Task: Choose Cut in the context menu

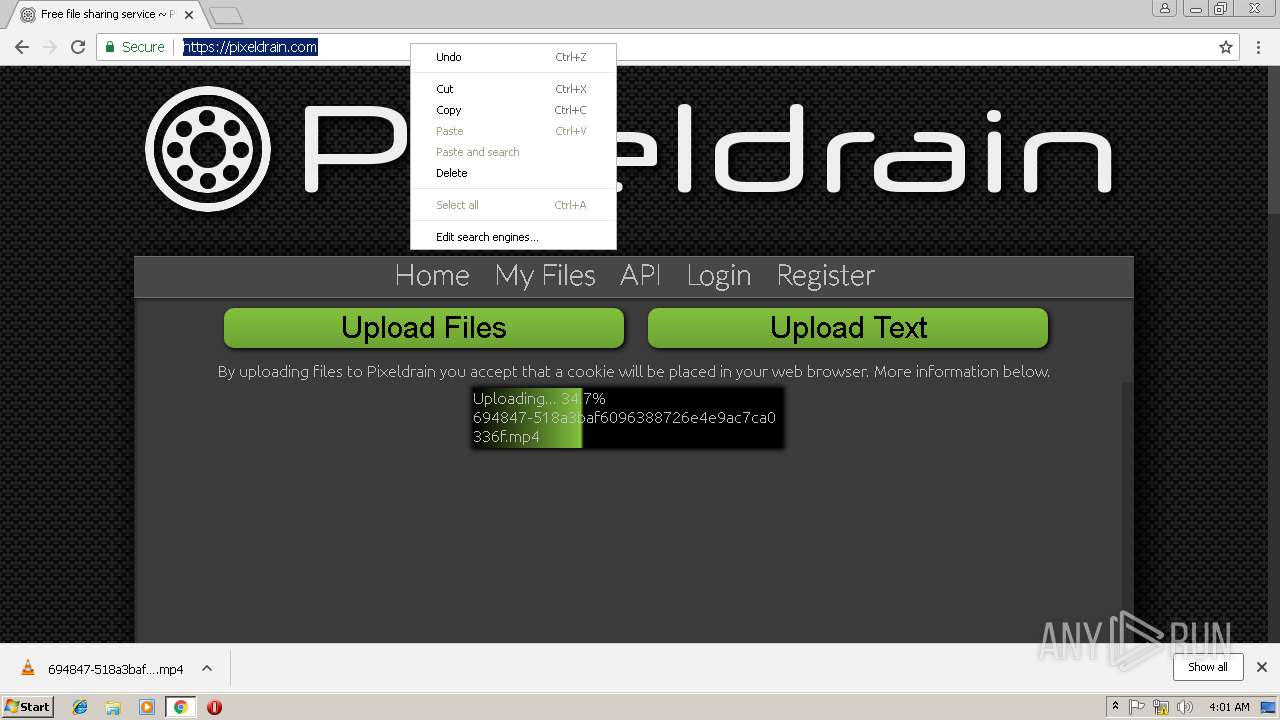Action: 513,89
